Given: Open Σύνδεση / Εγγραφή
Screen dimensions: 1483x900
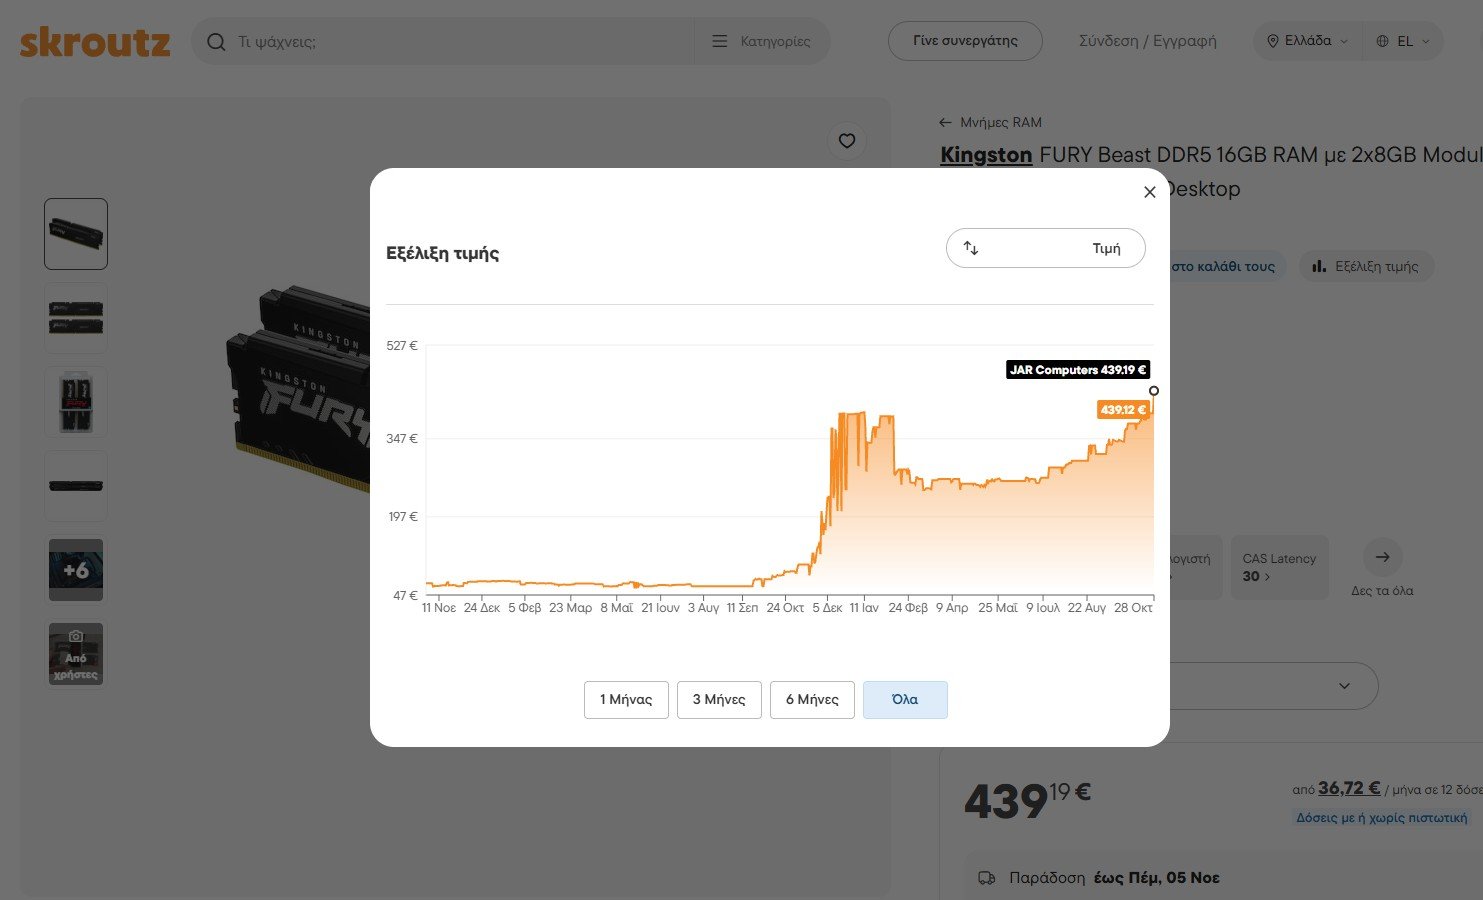Looking at the screenshot, I should tap(1148, 41).
